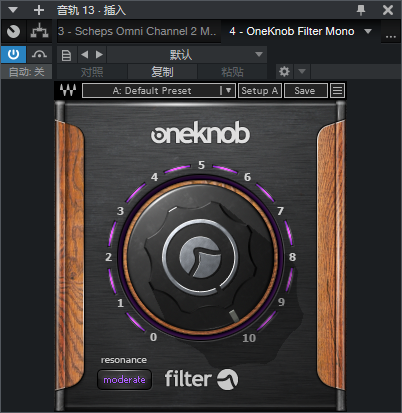Toggle the resonance moderate button
The width and height of the screenshot is (402, 413).
pyautogui.click(x=124, y=380)
